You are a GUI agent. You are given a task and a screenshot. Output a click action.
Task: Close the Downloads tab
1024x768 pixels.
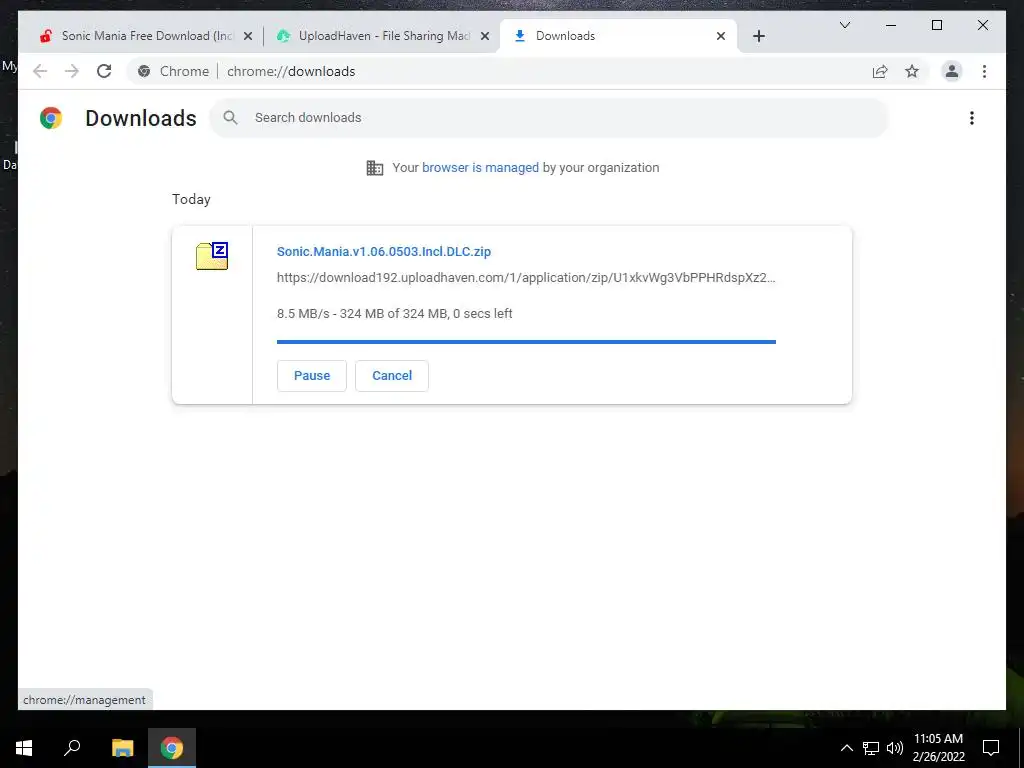point(721,37)
